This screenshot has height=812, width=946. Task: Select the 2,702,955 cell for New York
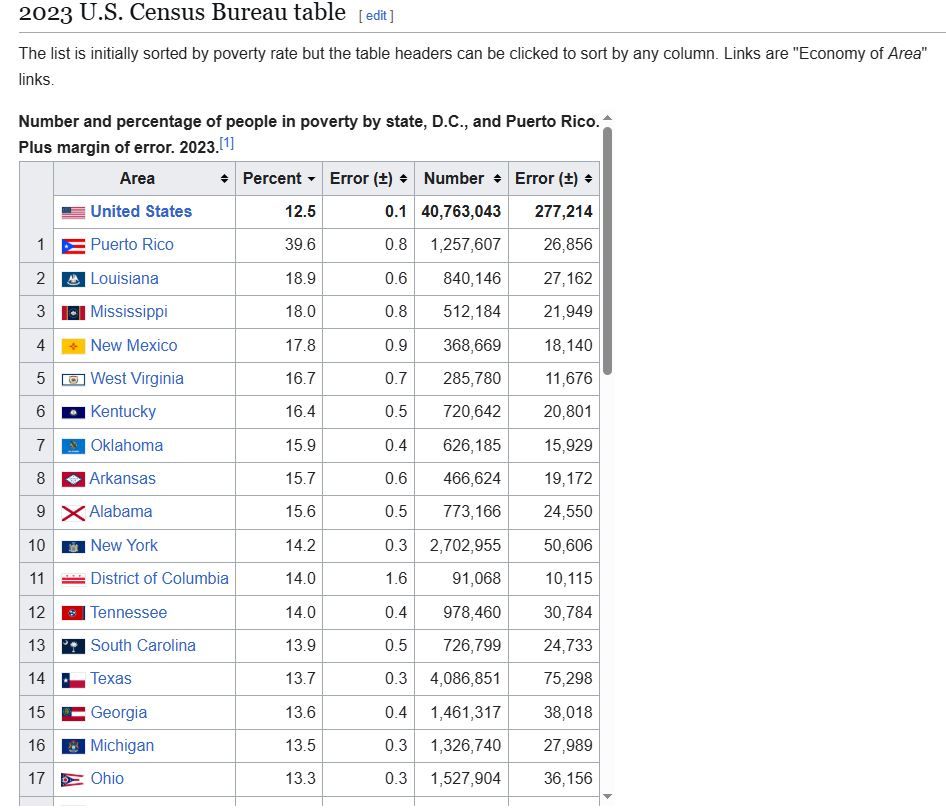tap(462, 546)
